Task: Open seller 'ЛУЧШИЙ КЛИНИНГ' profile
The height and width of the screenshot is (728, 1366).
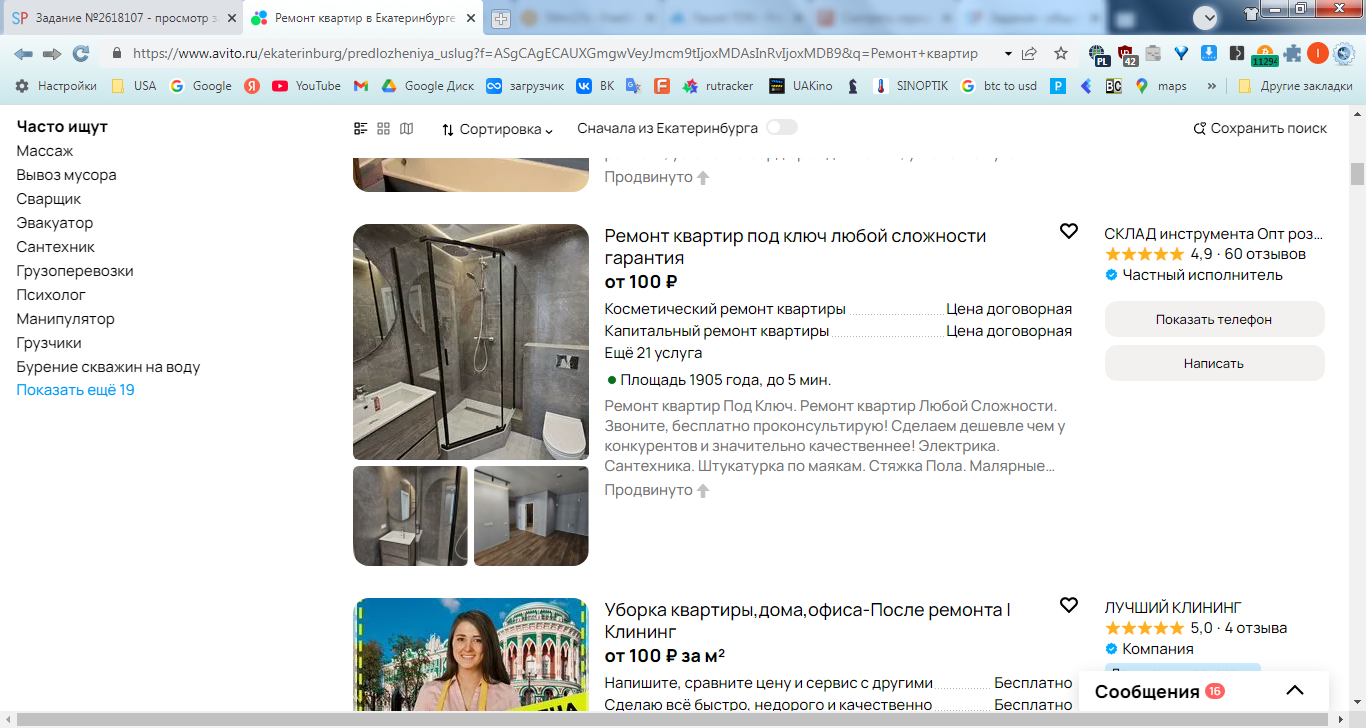Action: pos(1173,607)
